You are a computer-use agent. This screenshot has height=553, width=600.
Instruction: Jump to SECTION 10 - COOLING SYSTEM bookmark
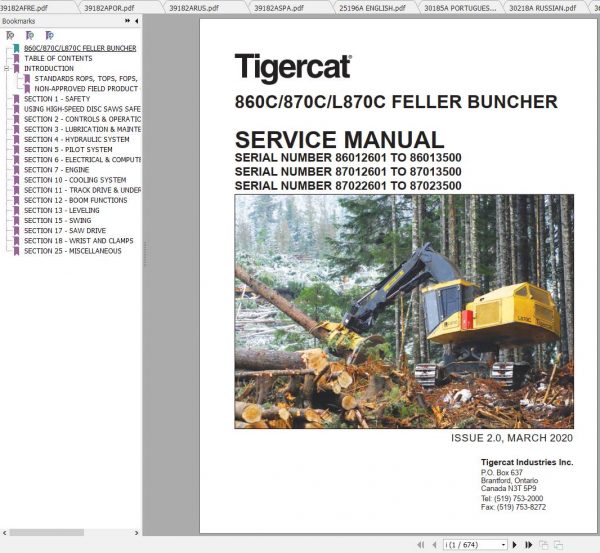[75, 180]
